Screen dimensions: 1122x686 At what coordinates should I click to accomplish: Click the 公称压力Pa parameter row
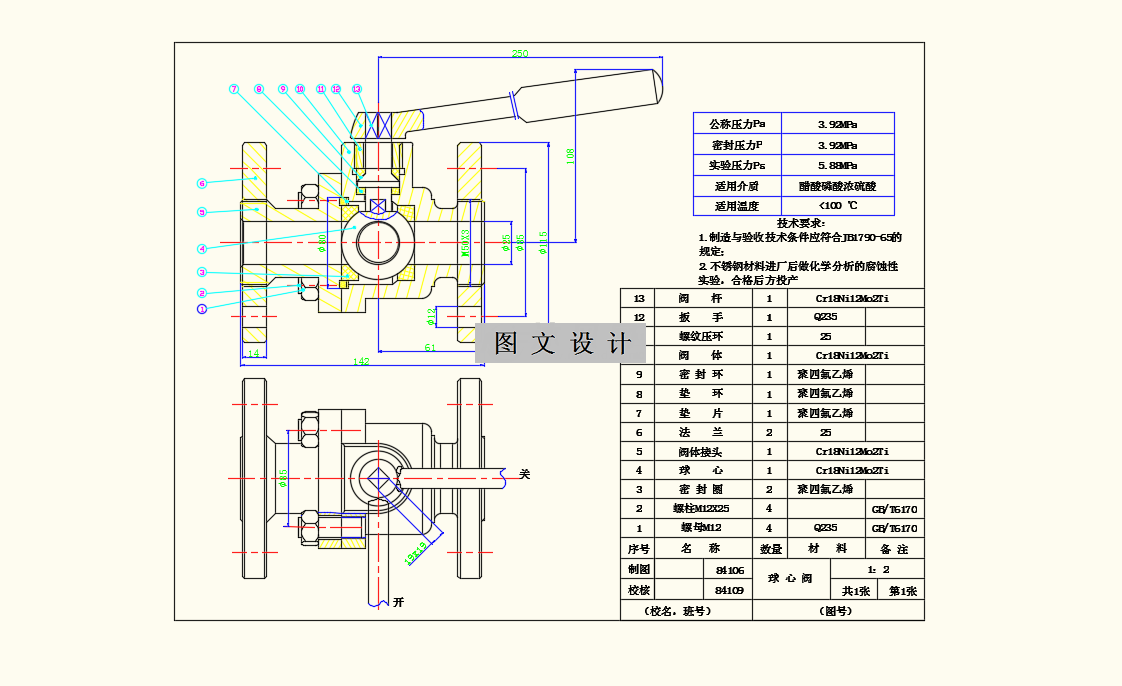point(737,124)
